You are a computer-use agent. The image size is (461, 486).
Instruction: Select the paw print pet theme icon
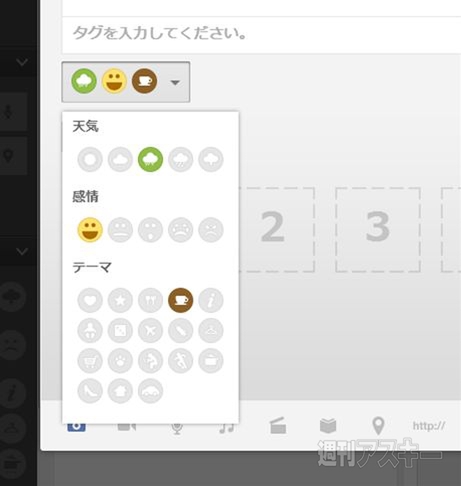(120, 361)
